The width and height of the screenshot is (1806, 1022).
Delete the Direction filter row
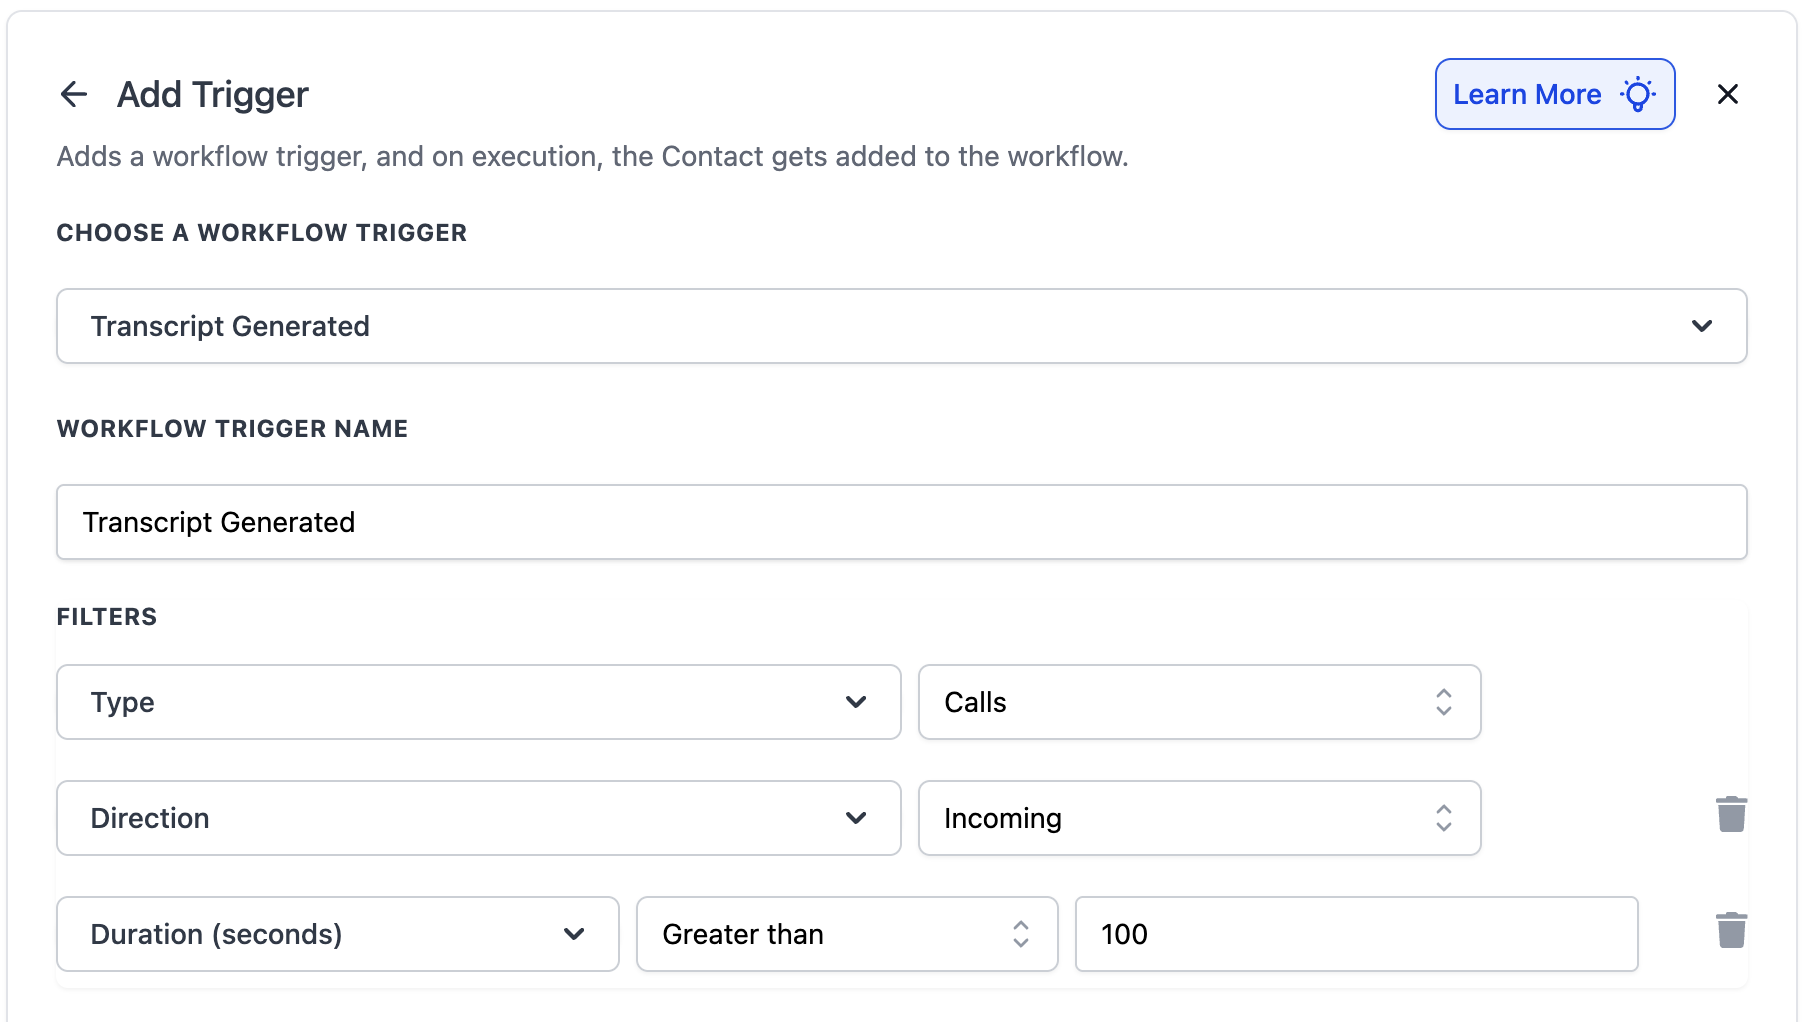(1731, 815)
